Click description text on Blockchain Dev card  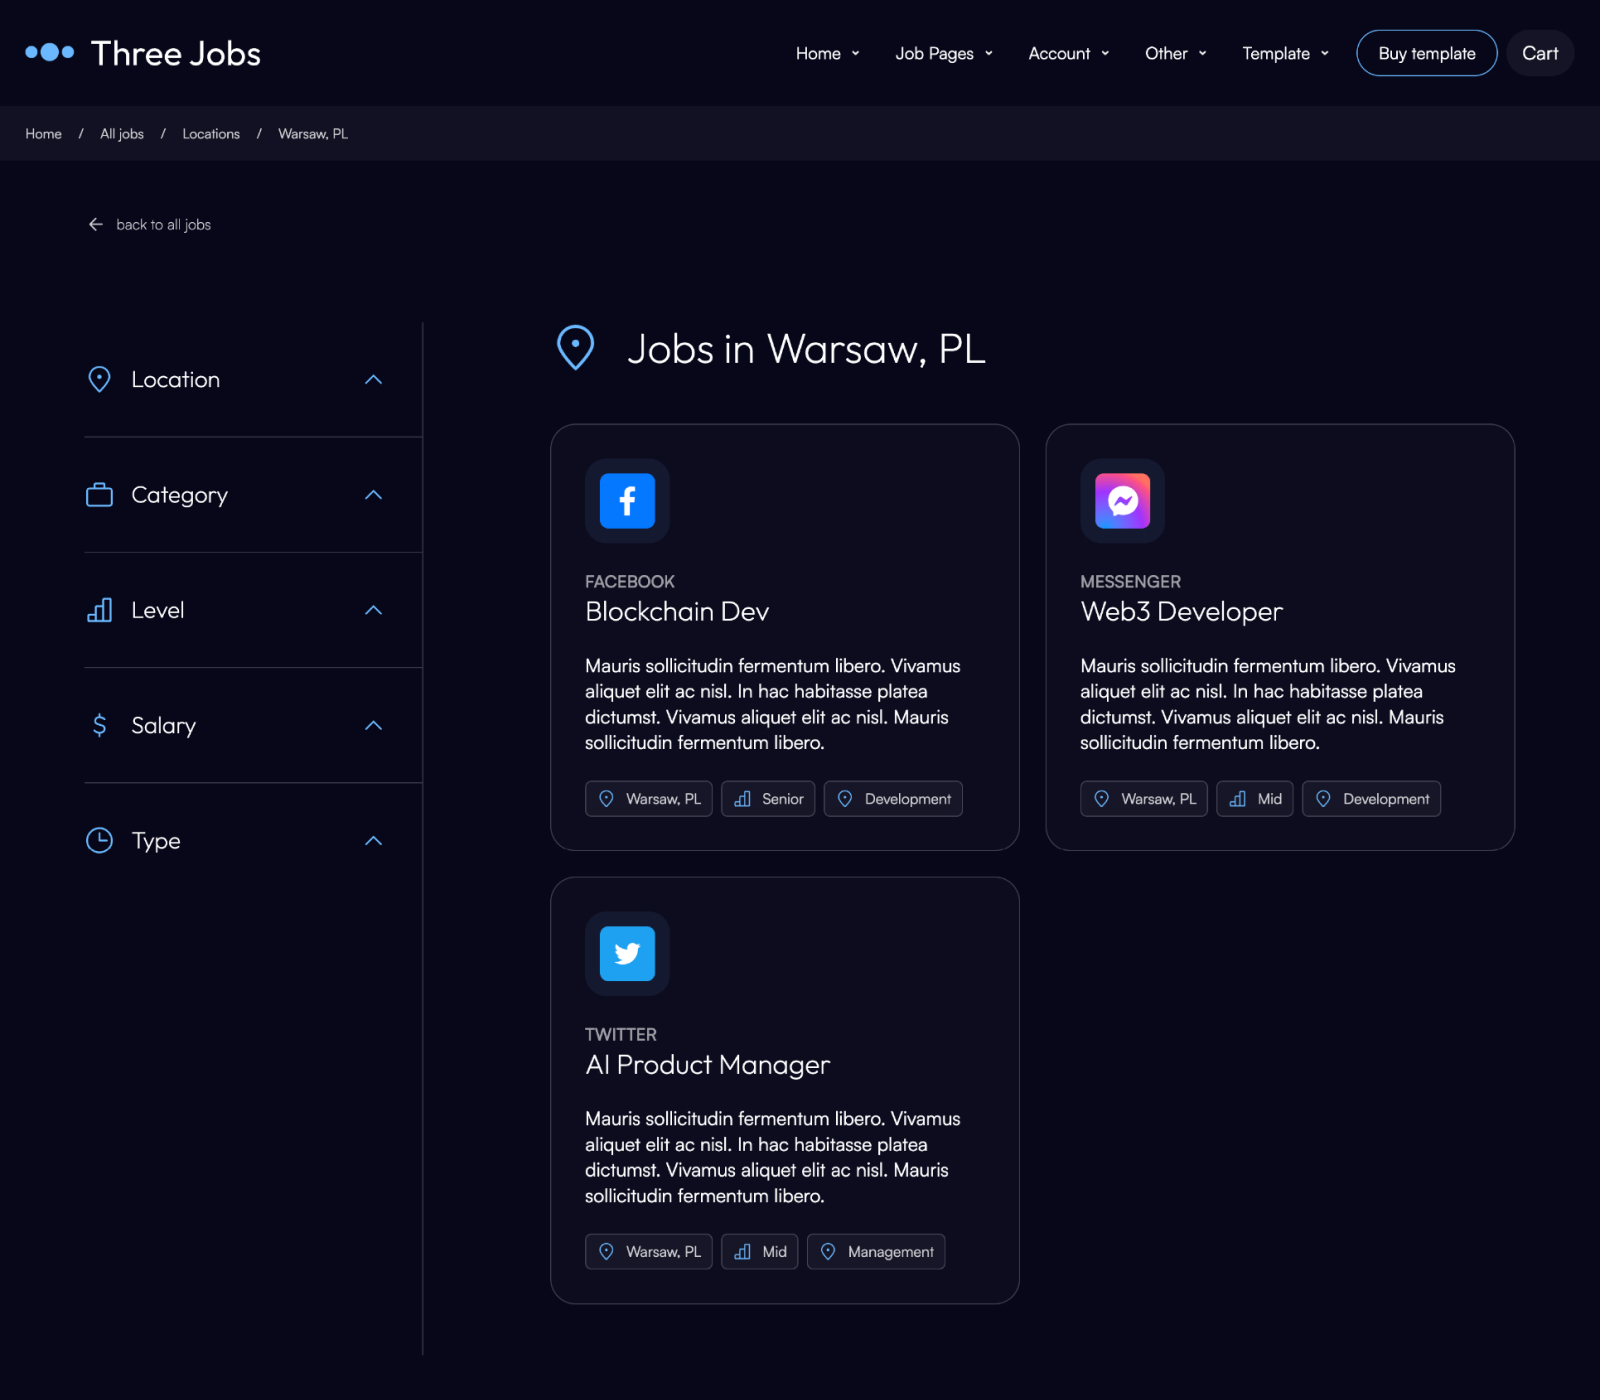click(x=773, y=704)
